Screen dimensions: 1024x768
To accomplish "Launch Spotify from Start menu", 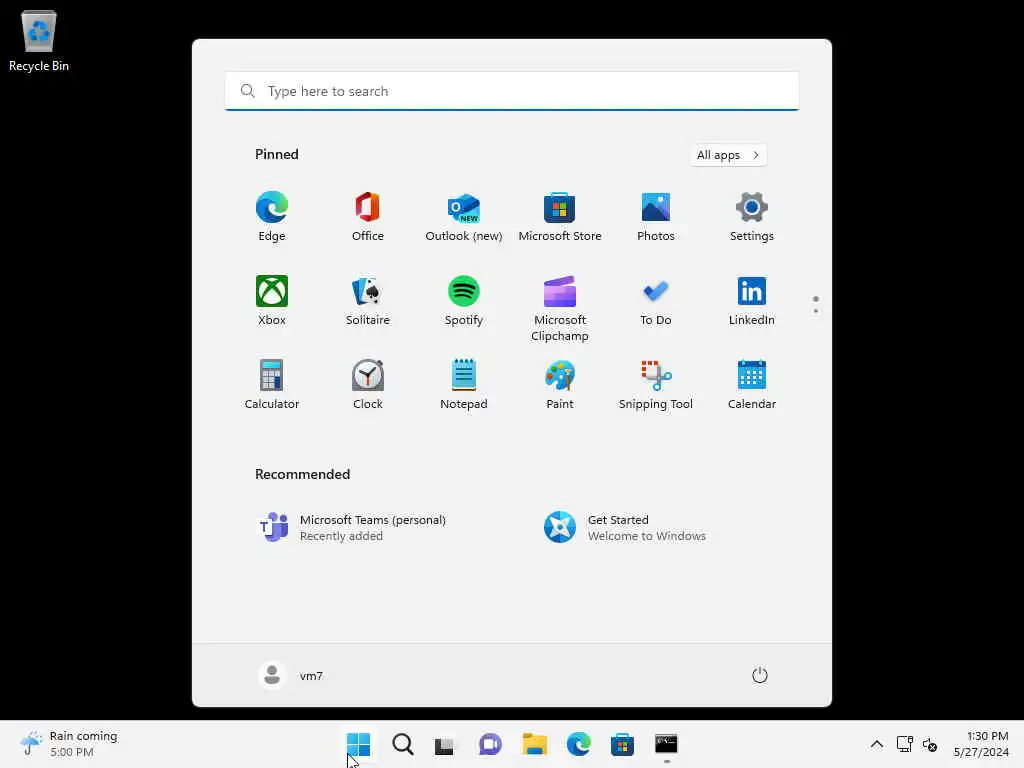I will pyautogui.click(x=464, y=300).
